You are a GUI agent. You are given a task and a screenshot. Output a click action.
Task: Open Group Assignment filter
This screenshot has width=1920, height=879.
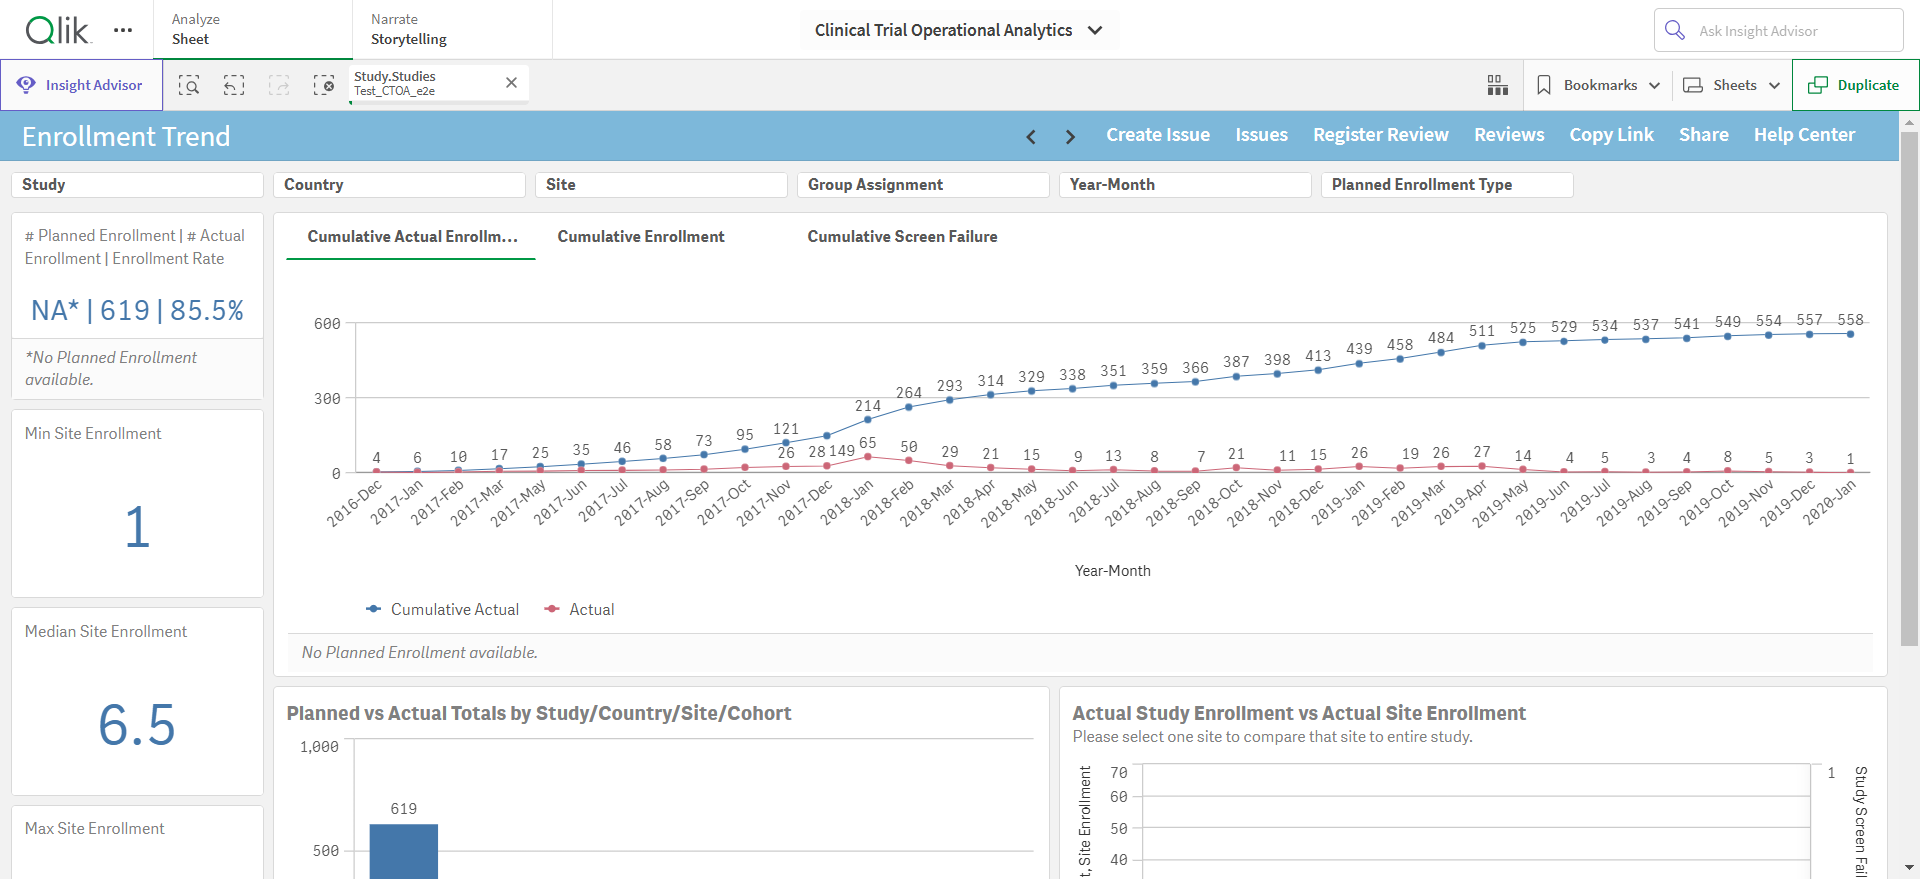[x=923, y=185]
